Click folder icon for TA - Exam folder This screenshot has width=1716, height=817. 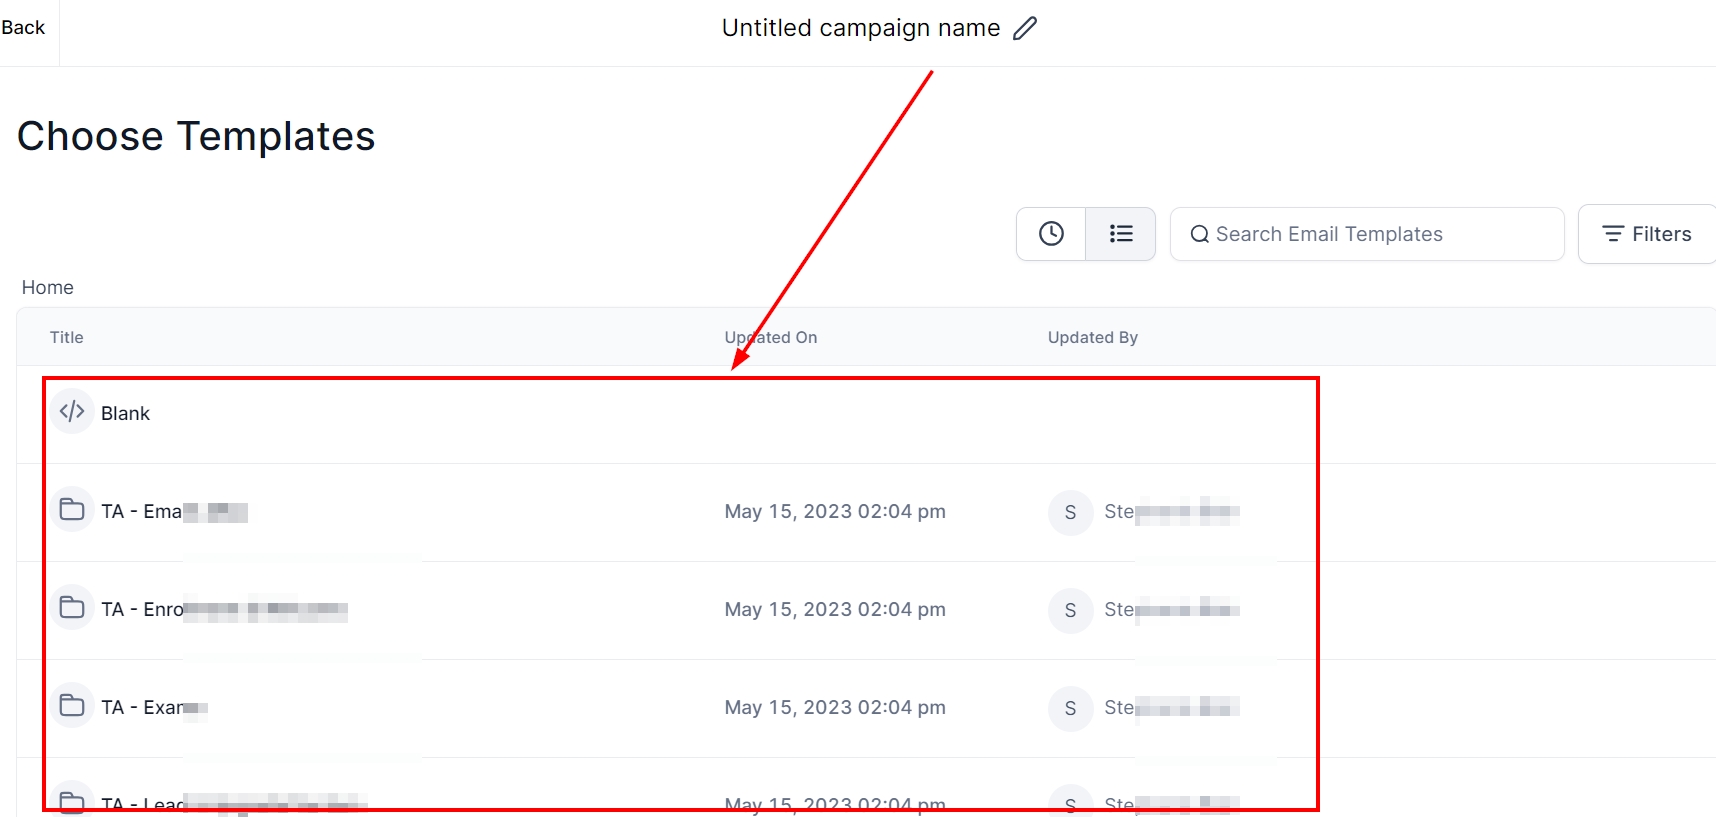pyautogui.click(x=72, y=706)
